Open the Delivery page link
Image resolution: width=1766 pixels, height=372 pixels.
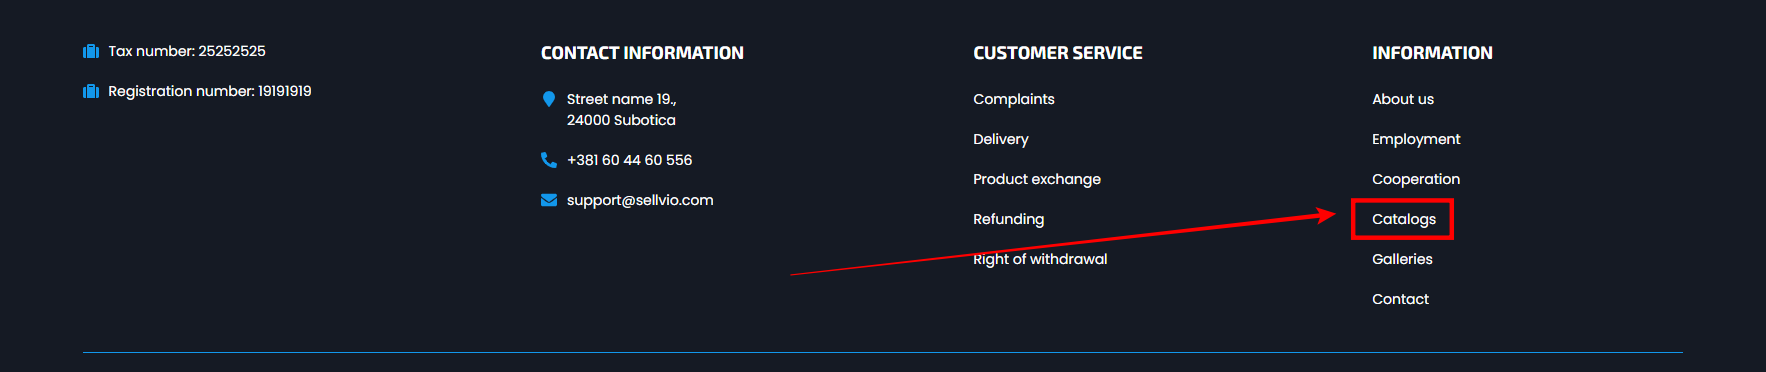(1001, 139)
